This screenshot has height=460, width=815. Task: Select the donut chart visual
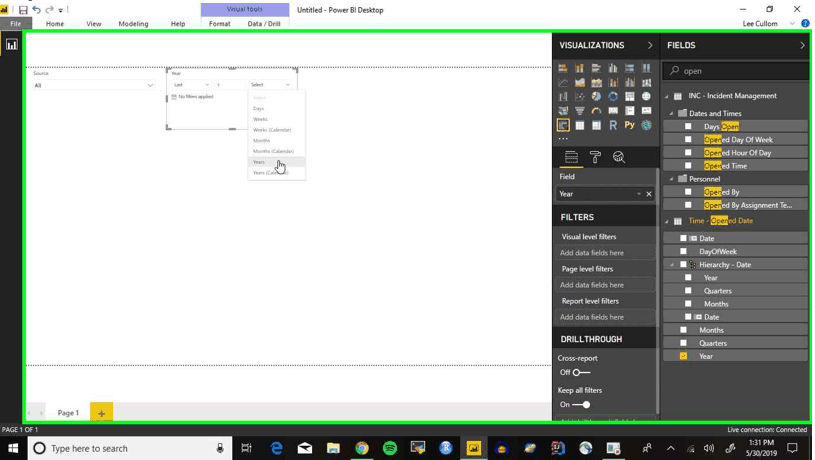click(x=613, y=97)
